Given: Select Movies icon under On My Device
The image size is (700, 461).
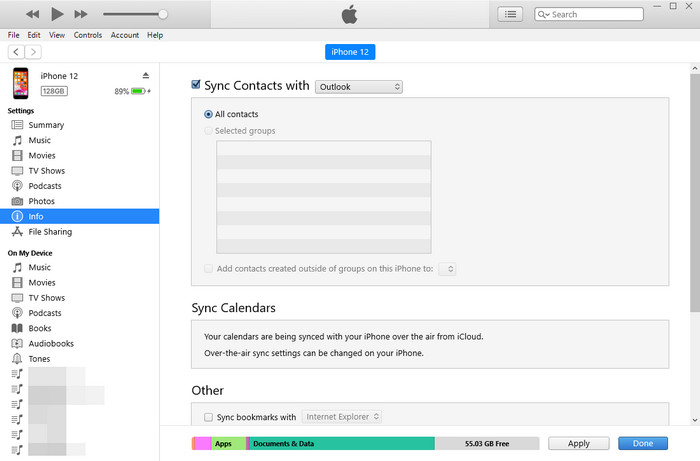Looking at the screenshot, I should tap(17, 282).
